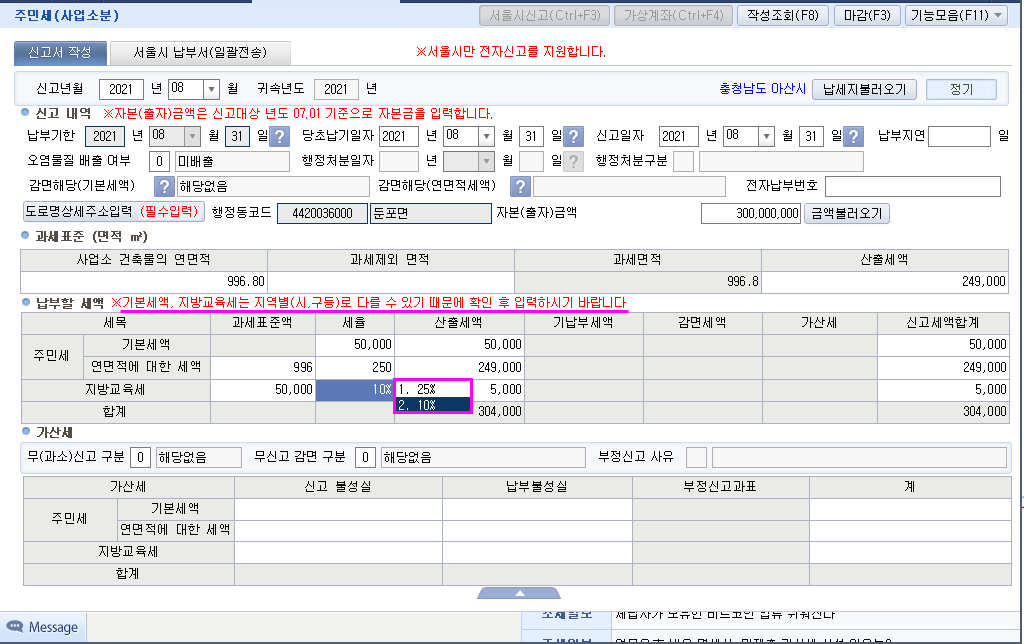Open help icon next to 당초납기일자 date
Image resolution: width=1024 pixels, height=644 pixels.
click(573, 137)
